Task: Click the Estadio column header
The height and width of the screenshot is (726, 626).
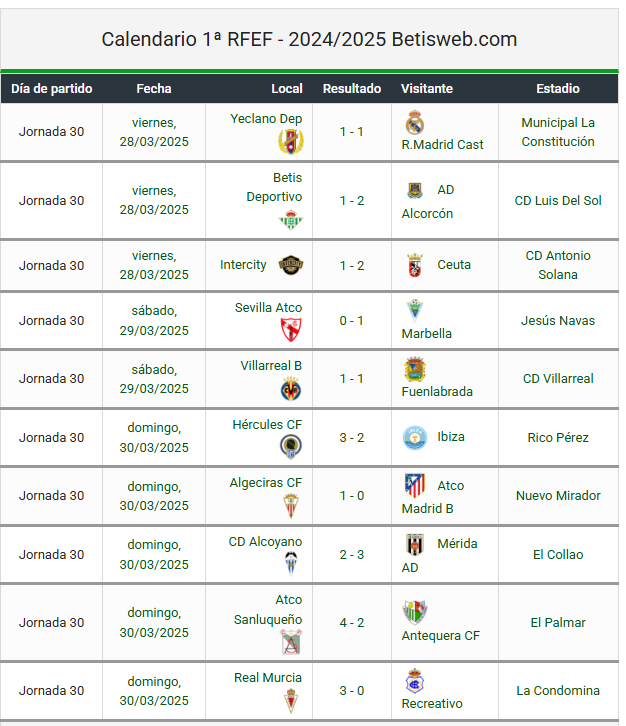Action: tap(558, 88)
